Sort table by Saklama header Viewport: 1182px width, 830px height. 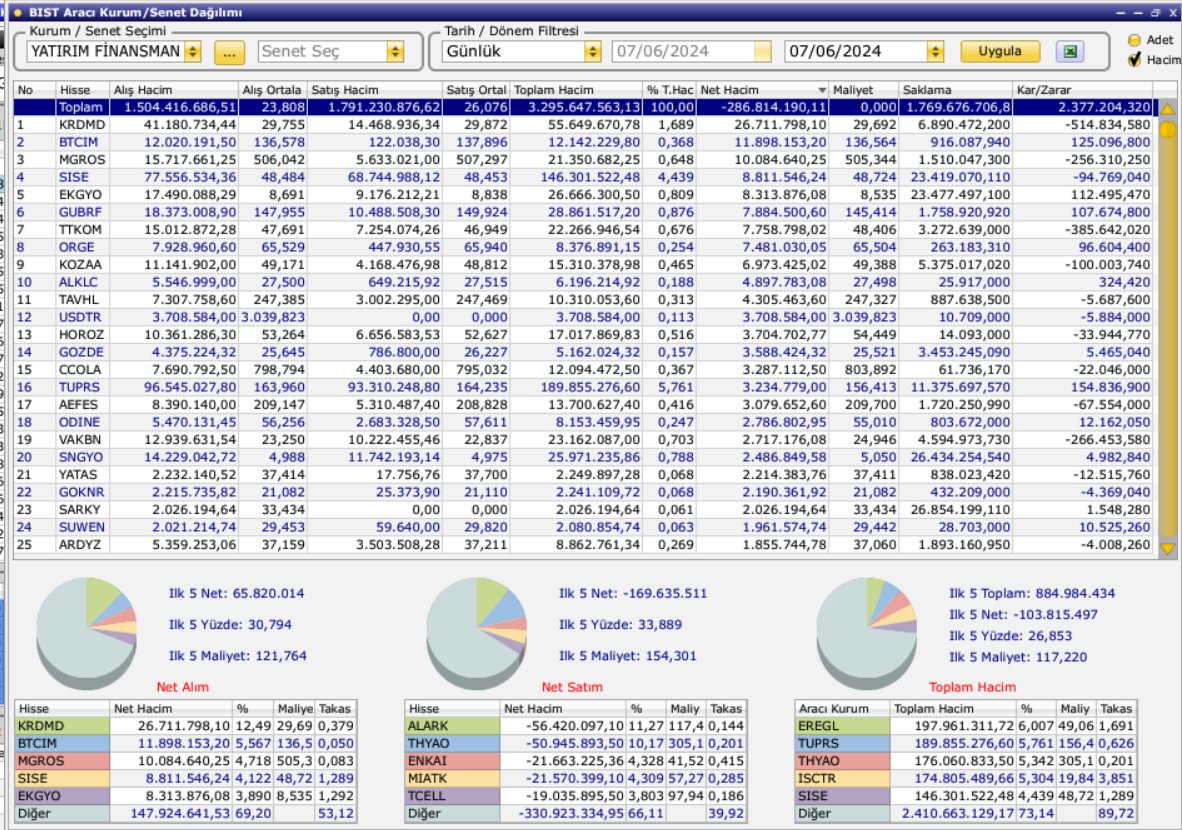pyautogui.click(x=955, y=90)
